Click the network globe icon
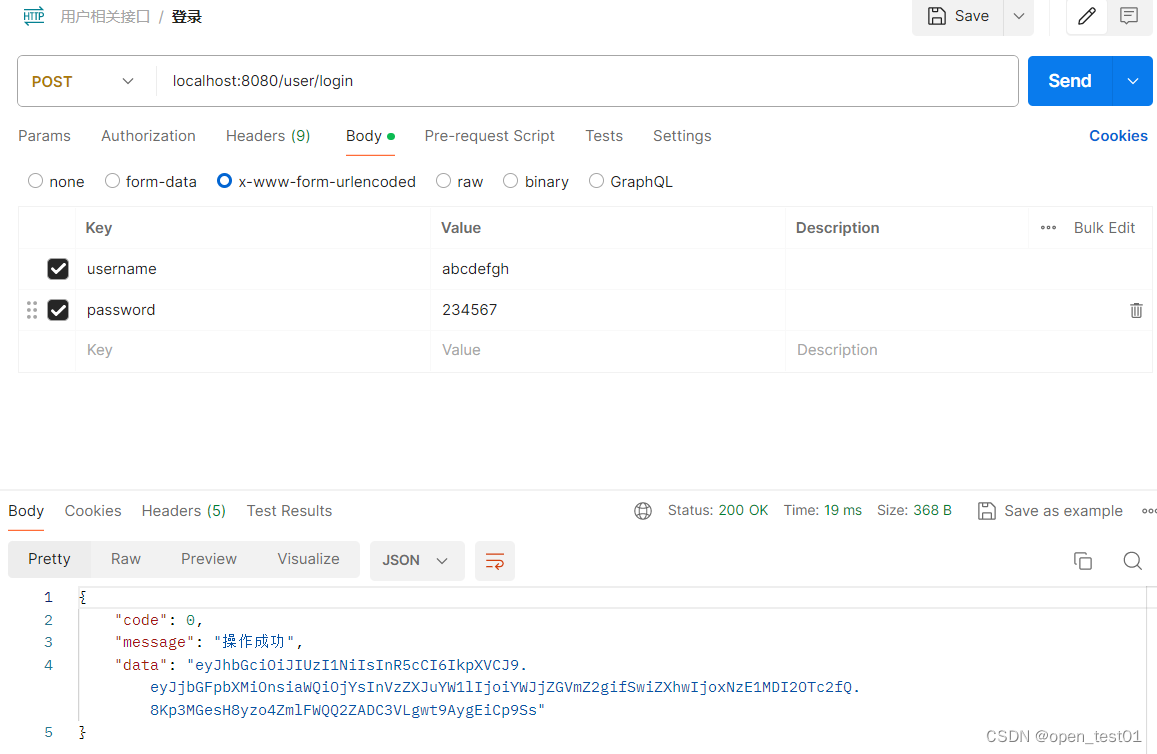The image size is (1157, 754). (643, 511)
